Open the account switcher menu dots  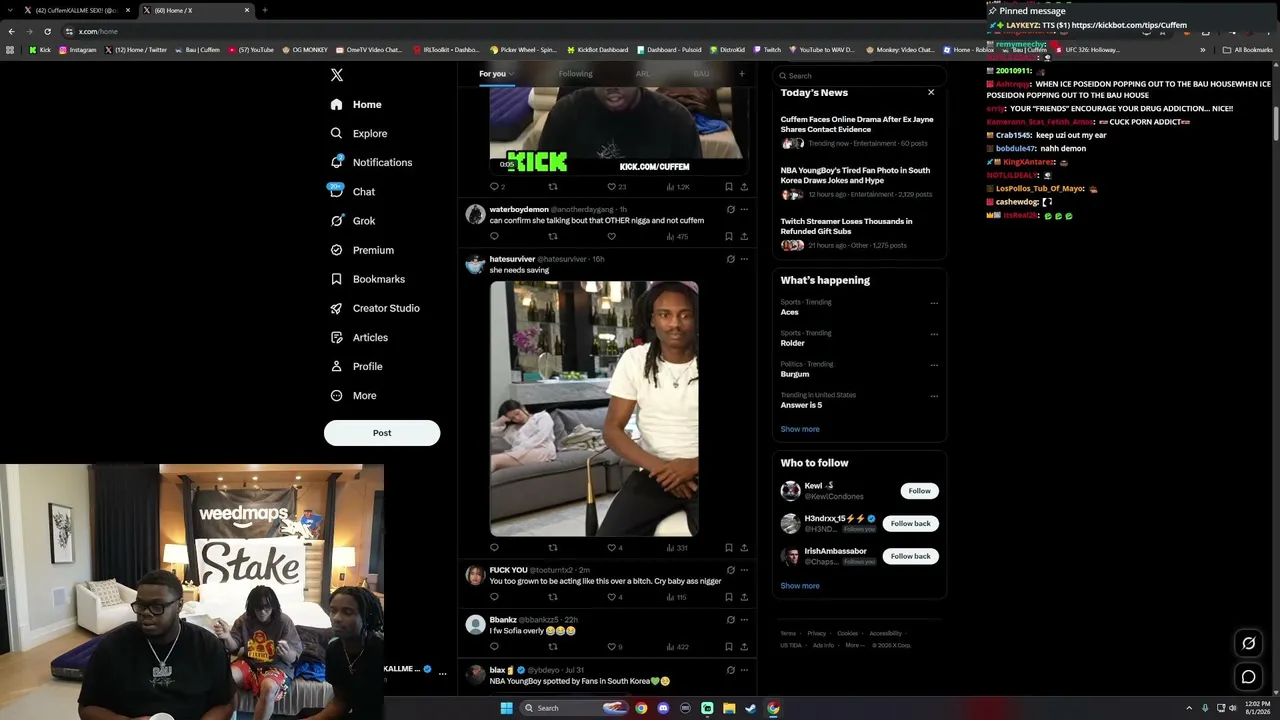coord(442,674)
